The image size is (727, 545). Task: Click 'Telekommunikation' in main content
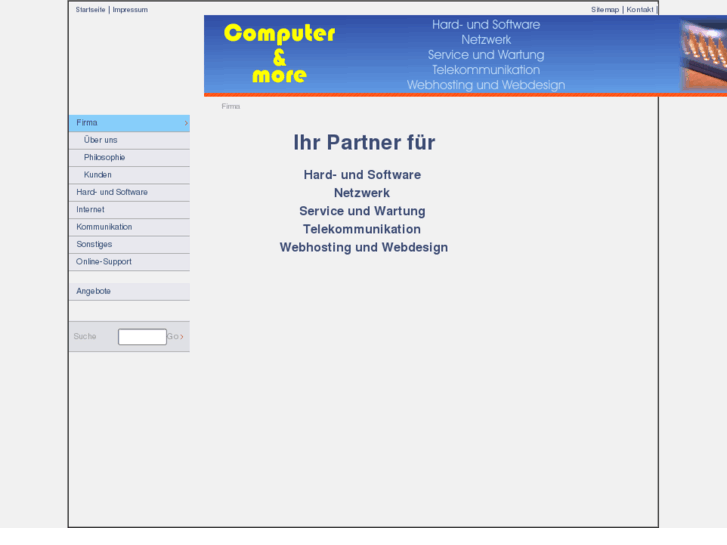click(x=362, y=229)
